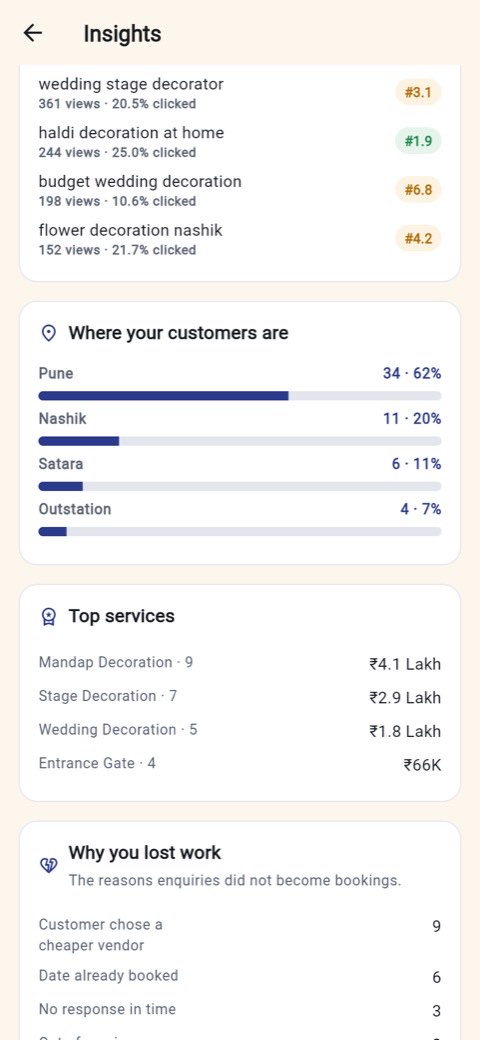Select the #3.1 rank badge
This screenshot has width=480, height=1040.
click(x=418, y=93)
